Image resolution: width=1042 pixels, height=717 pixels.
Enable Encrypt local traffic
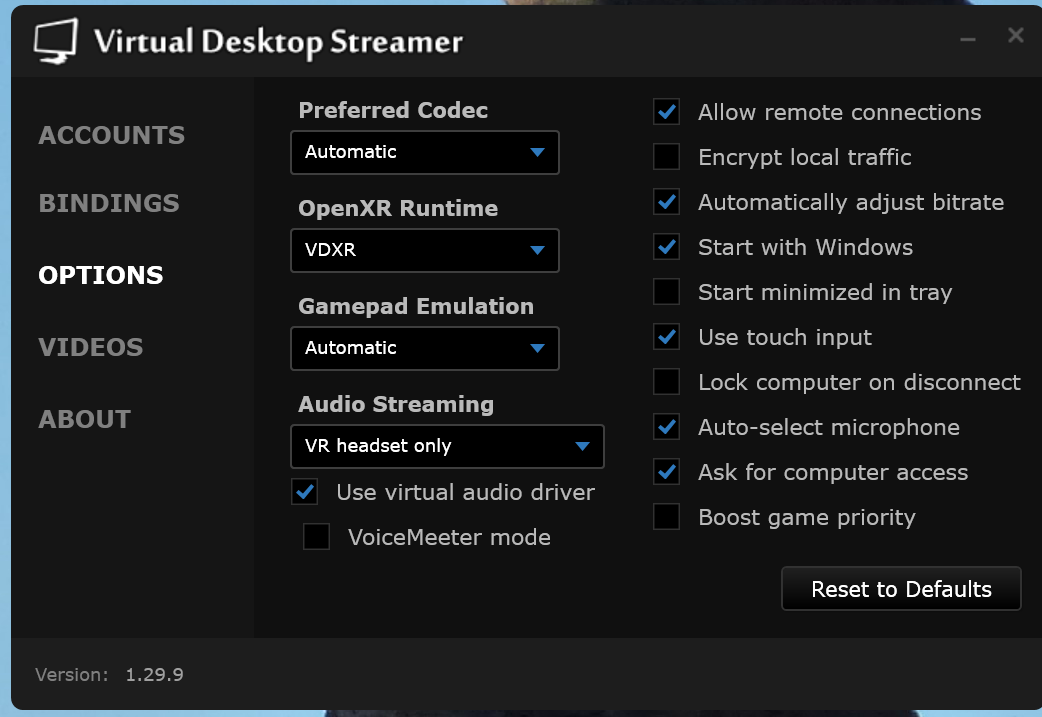[667, 157]
